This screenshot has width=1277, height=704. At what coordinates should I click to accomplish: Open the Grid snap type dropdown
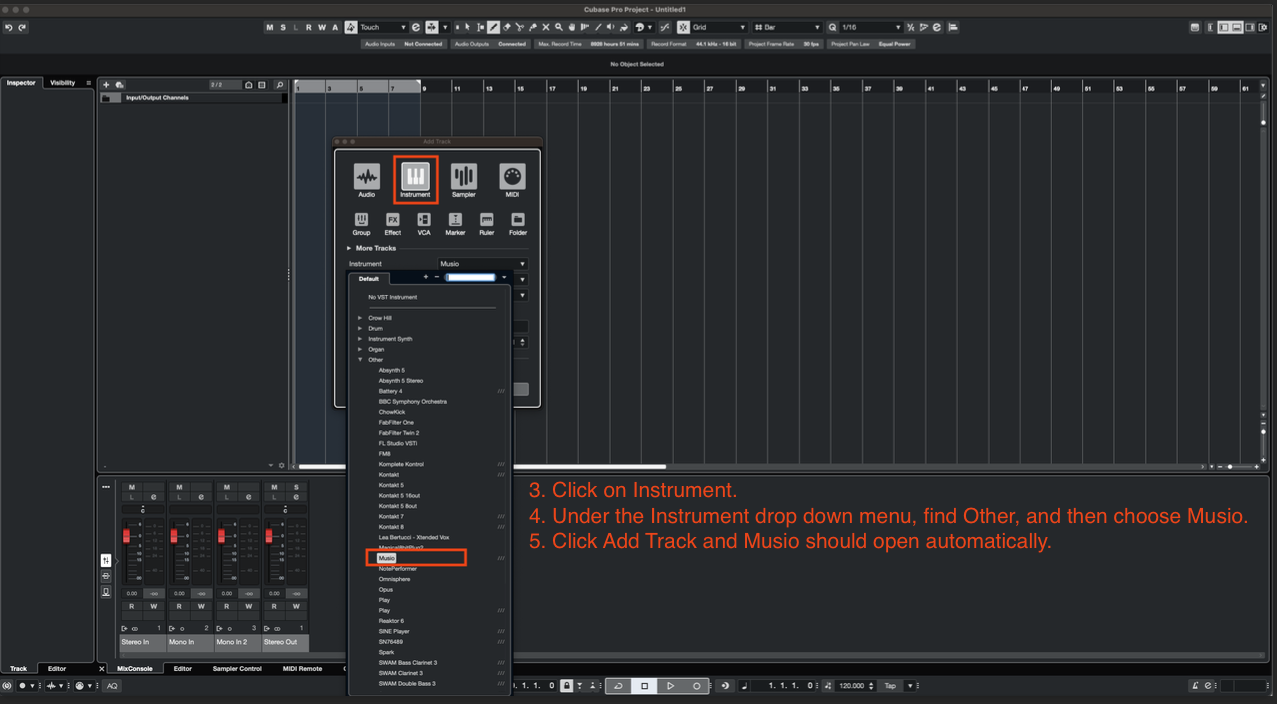coord(719,28)
